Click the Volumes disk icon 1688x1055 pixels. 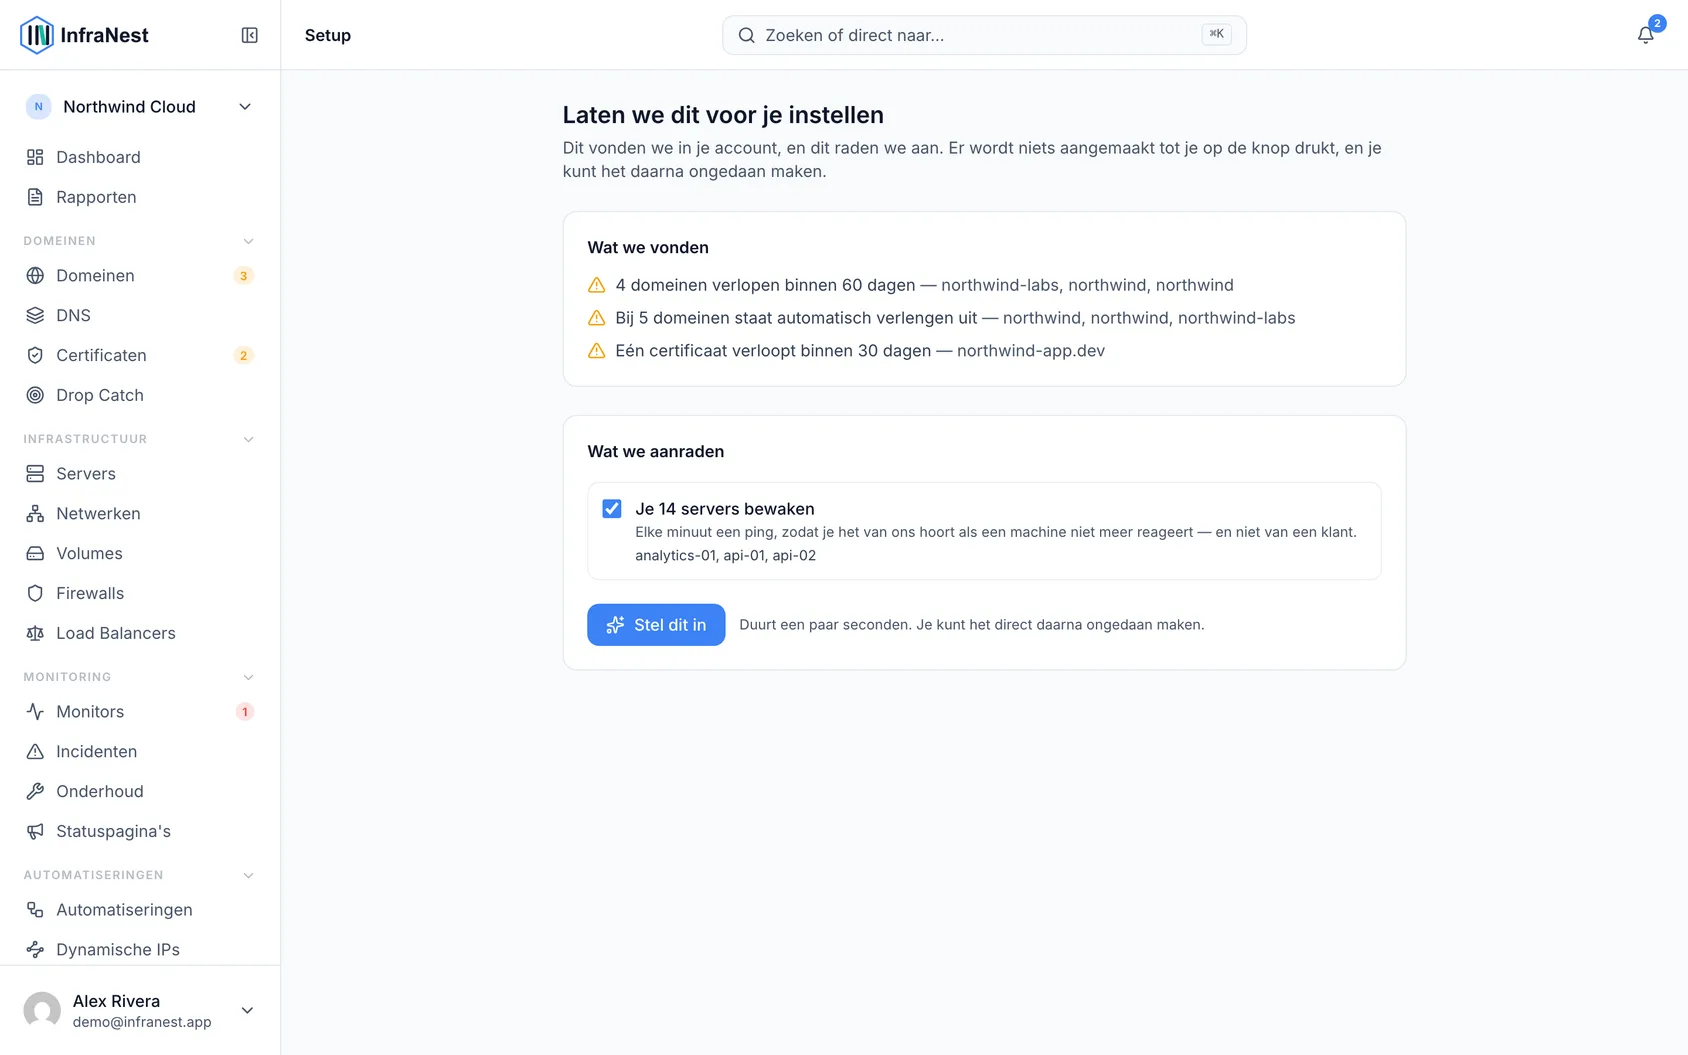point(35,553)
